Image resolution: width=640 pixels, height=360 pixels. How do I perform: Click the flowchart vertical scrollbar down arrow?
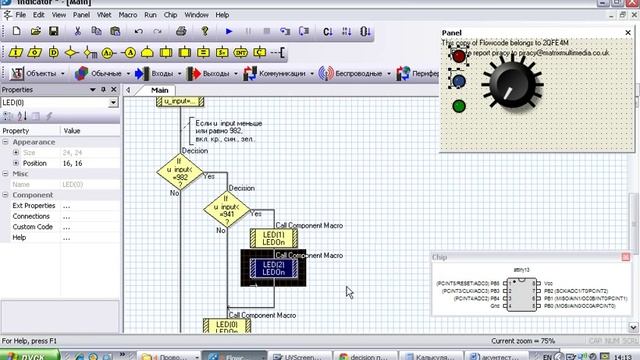point(633,327)
